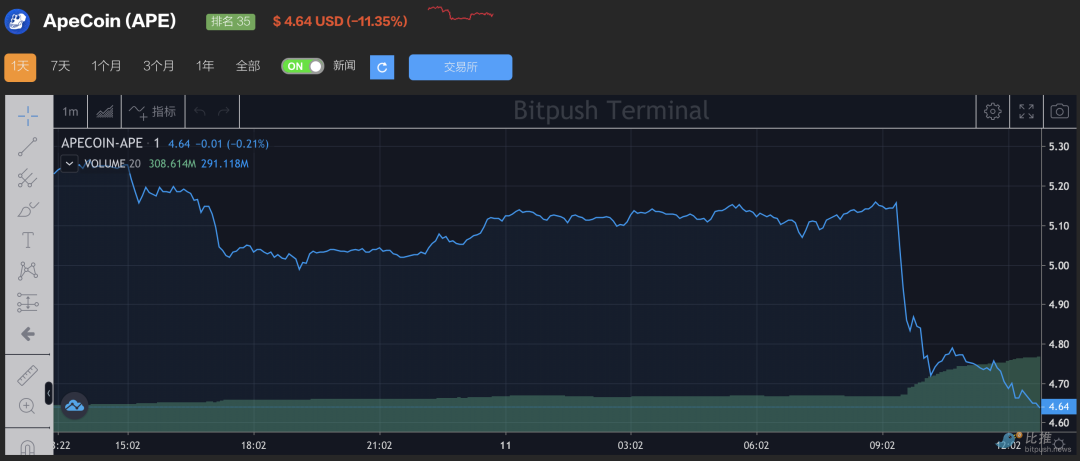Click the $ 4.64 USD price text
This screenshot has width=1080, height=461.
click(308, 21)
